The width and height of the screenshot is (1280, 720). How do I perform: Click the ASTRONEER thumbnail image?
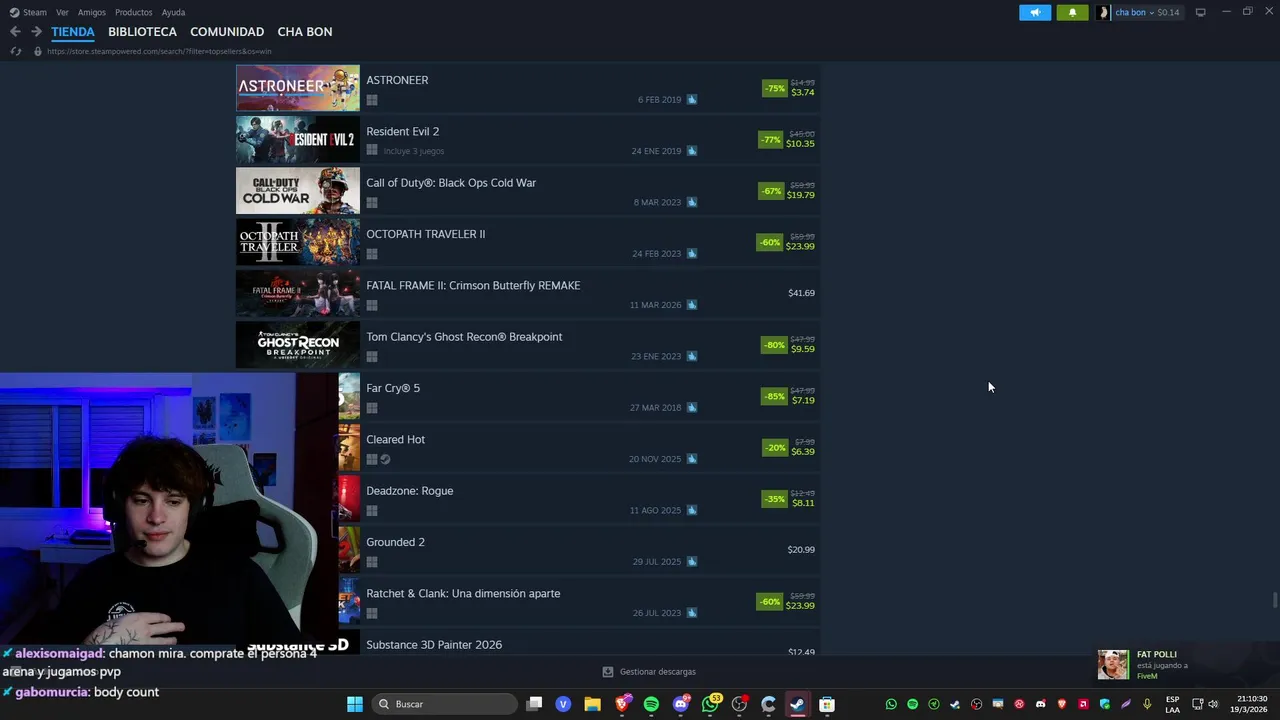(x=297, y=88)
